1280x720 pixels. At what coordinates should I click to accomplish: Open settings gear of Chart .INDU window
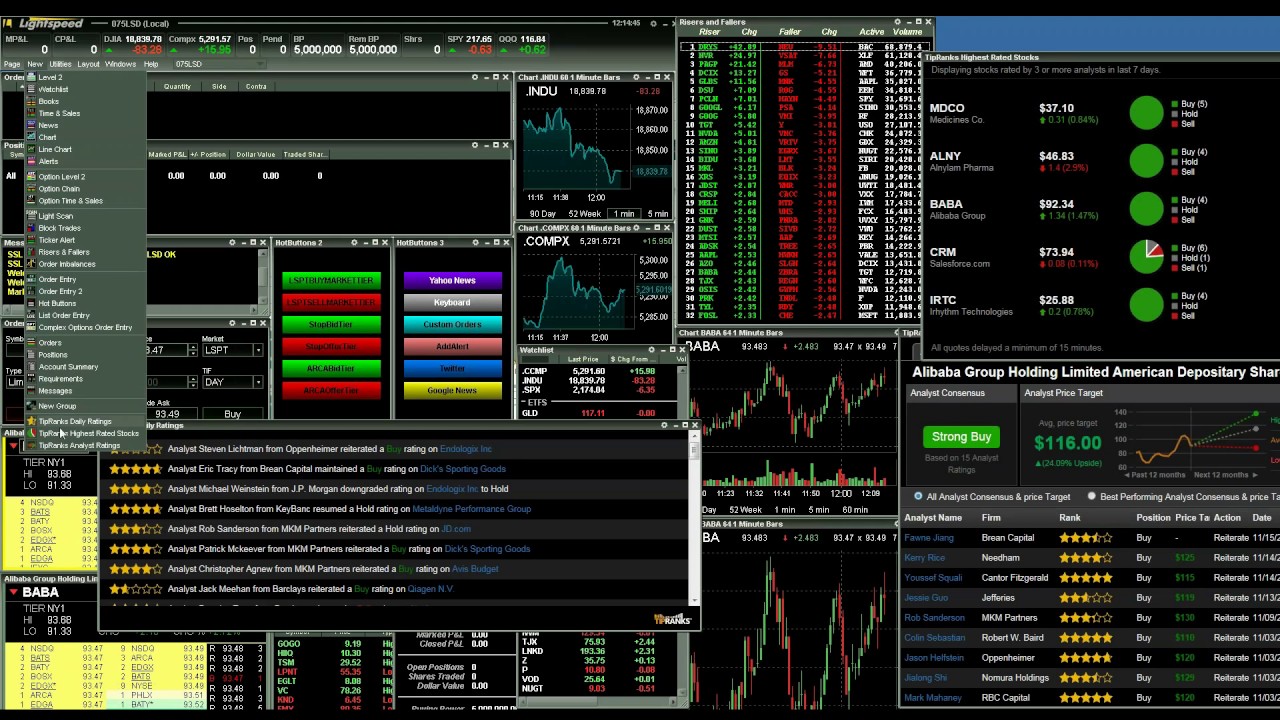[637, 77]
